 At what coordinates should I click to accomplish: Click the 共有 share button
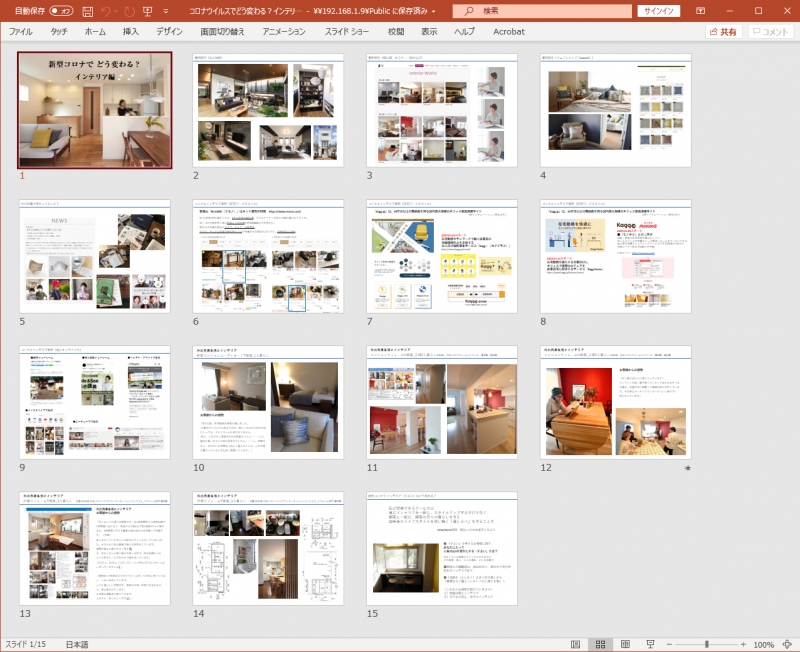(x=721, y=32)
